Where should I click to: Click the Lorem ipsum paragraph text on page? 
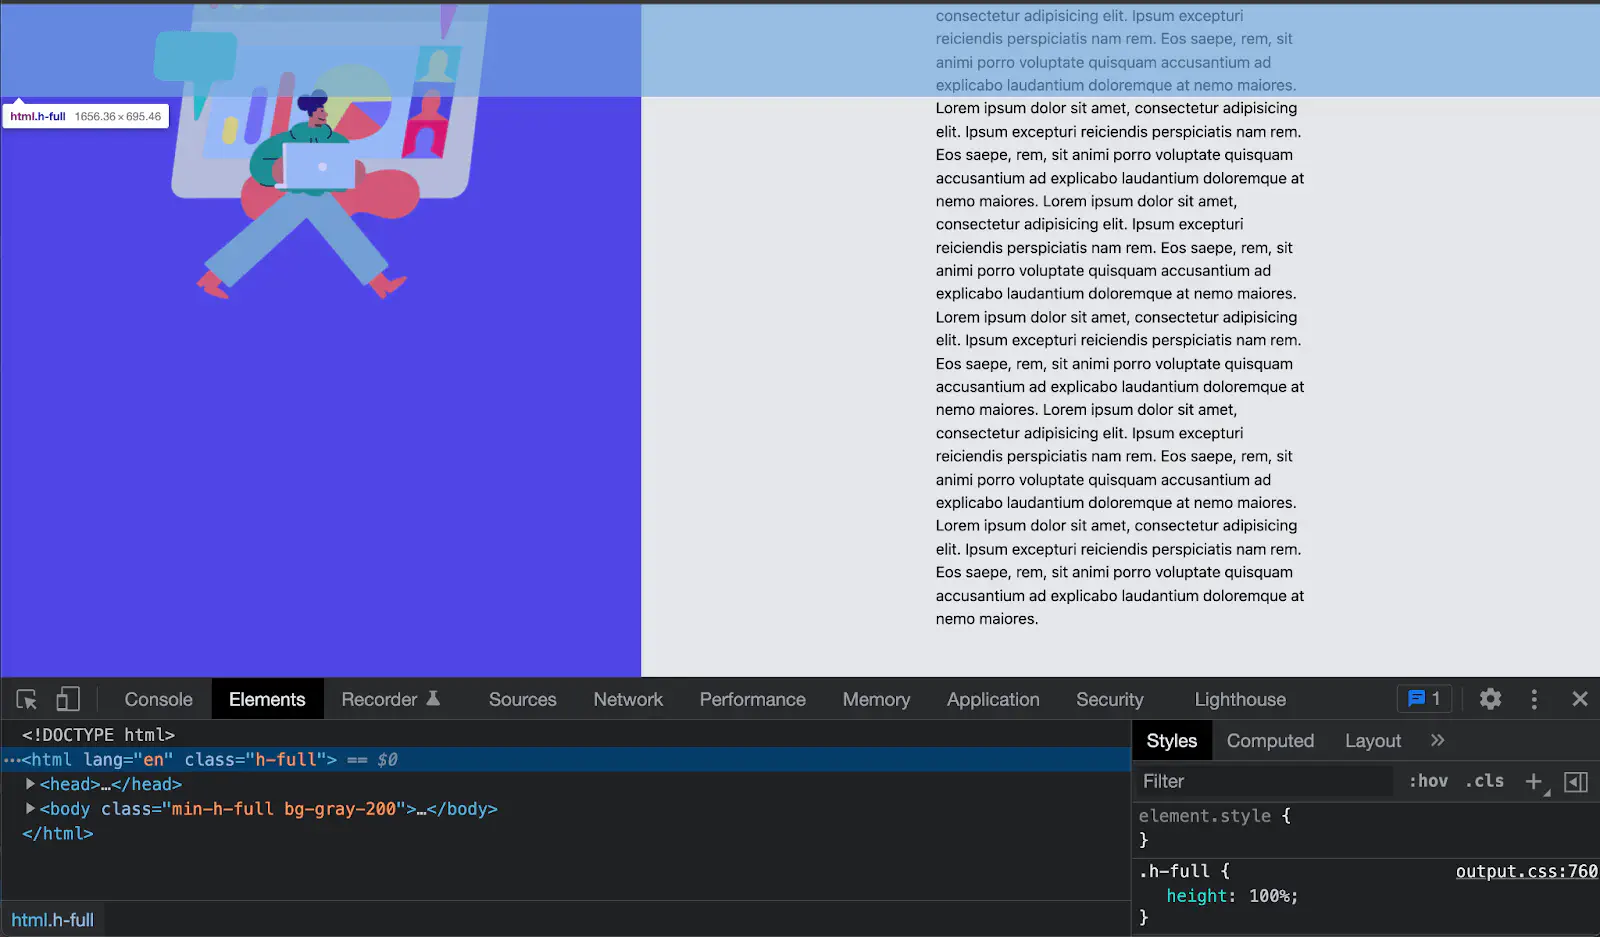click(1120, 316)
